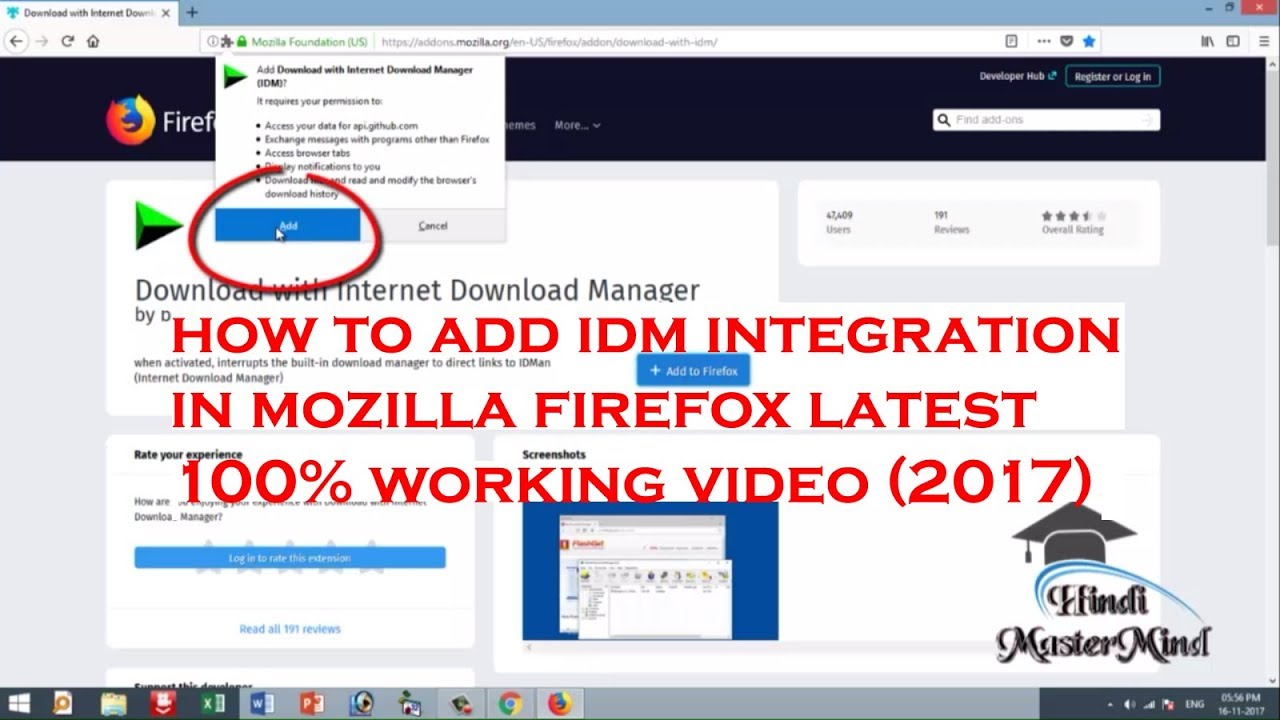Show hidden system tray icons arrow
The height and width of the screenshot is (720, 1280).
click(1111, 703)
